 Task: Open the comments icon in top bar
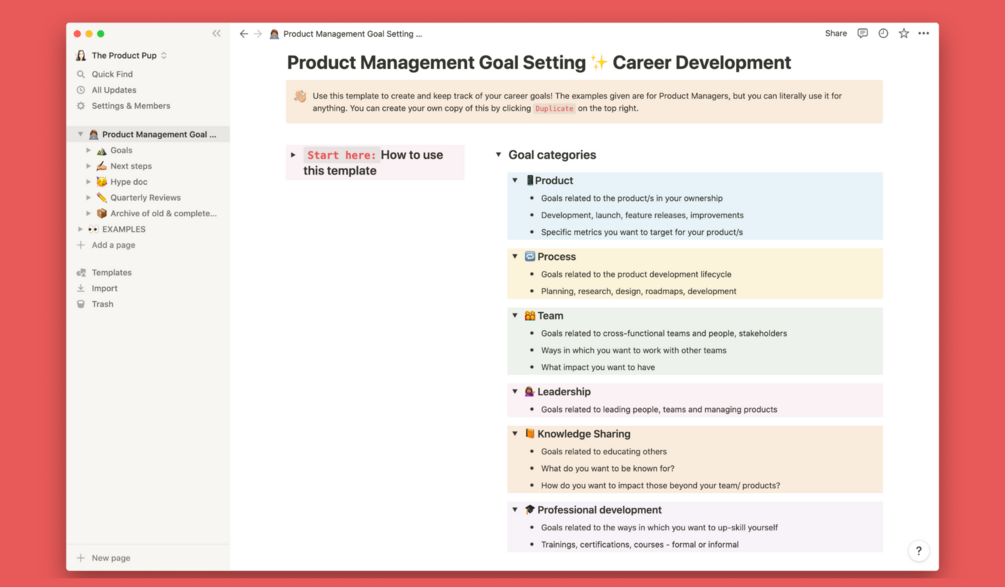(862, 33)
